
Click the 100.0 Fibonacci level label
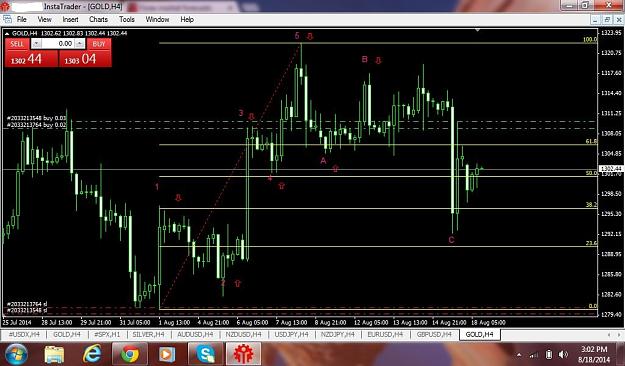click(x=590, y=39)
